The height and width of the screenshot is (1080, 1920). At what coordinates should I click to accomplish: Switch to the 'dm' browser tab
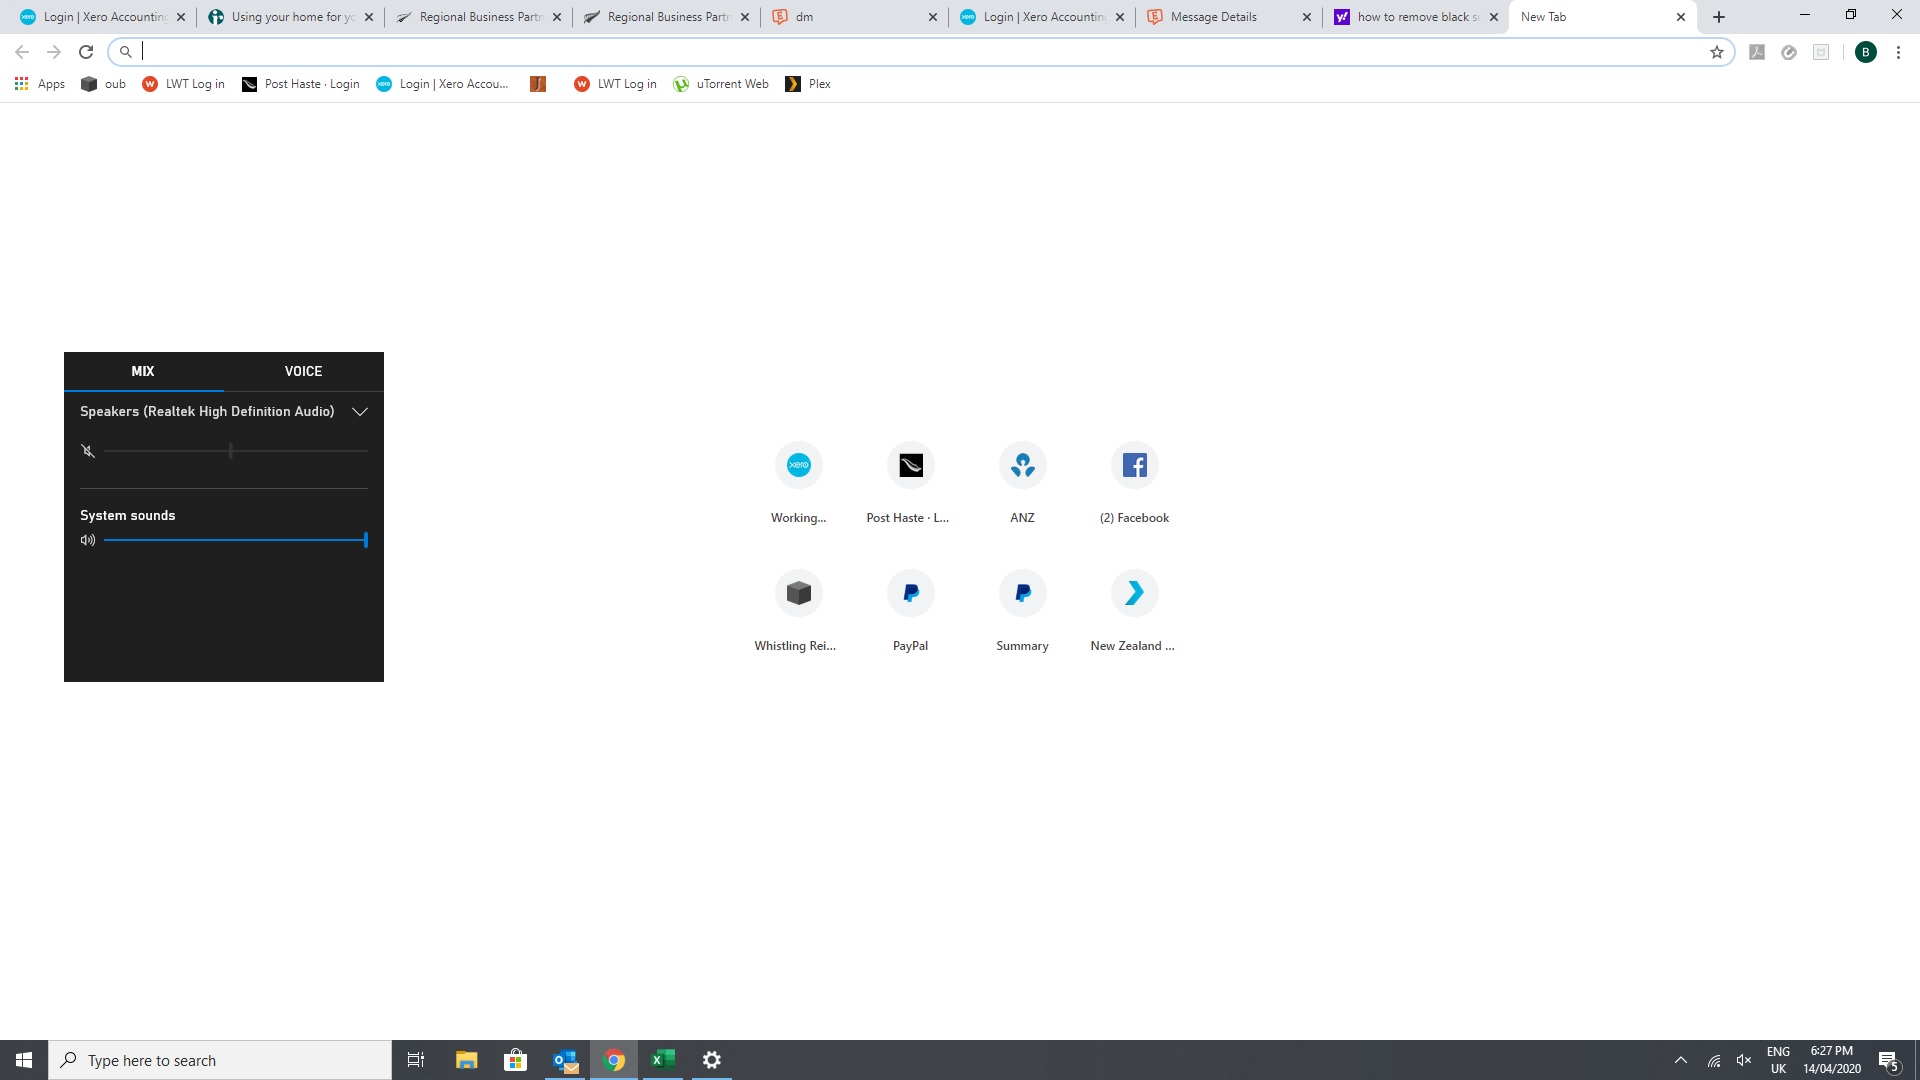[x=855, y=17]
